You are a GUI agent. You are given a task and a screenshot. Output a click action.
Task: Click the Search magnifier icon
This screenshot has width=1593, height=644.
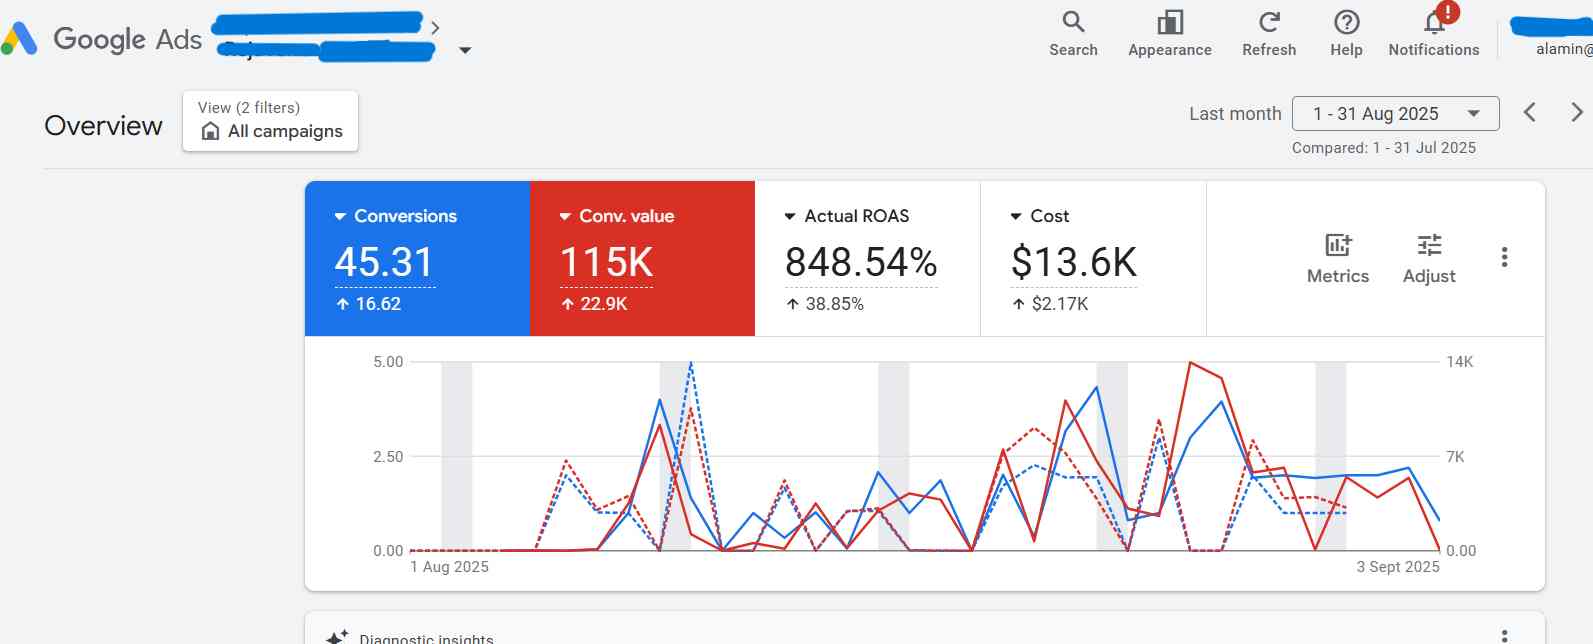1073,22
